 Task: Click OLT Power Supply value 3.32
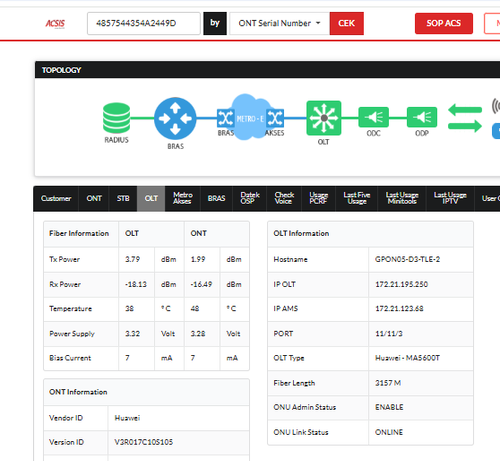click(132, 334)
